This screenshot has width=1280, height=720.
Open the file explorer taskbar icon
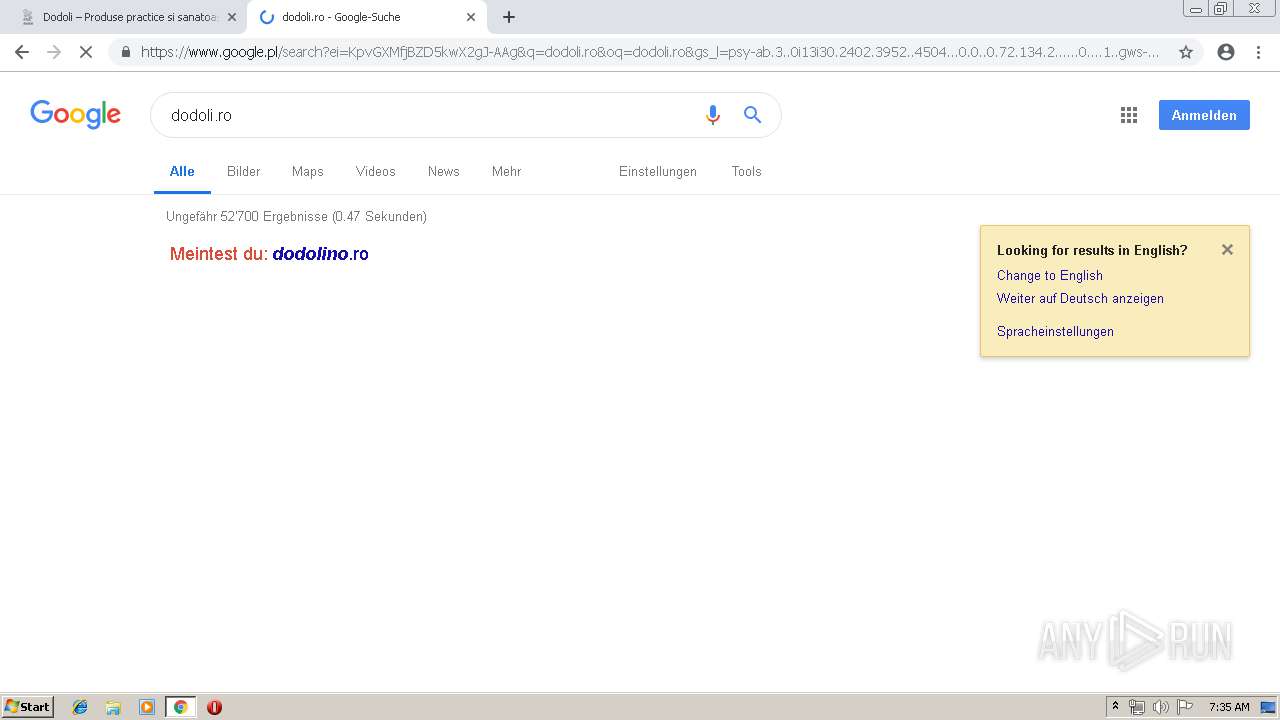(x=113, y=707)
